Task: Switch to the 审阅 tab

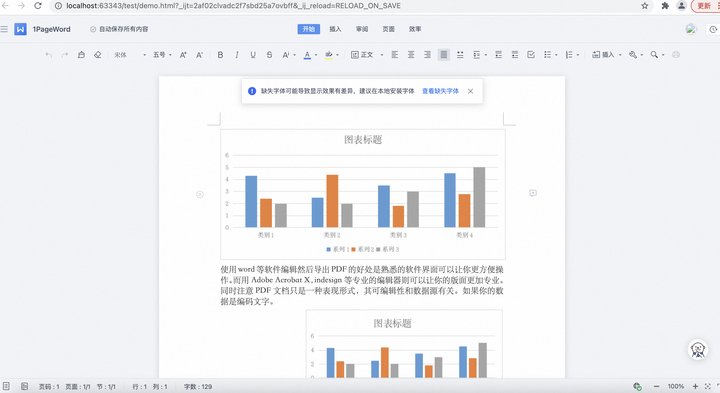Action: coord(362,29)
